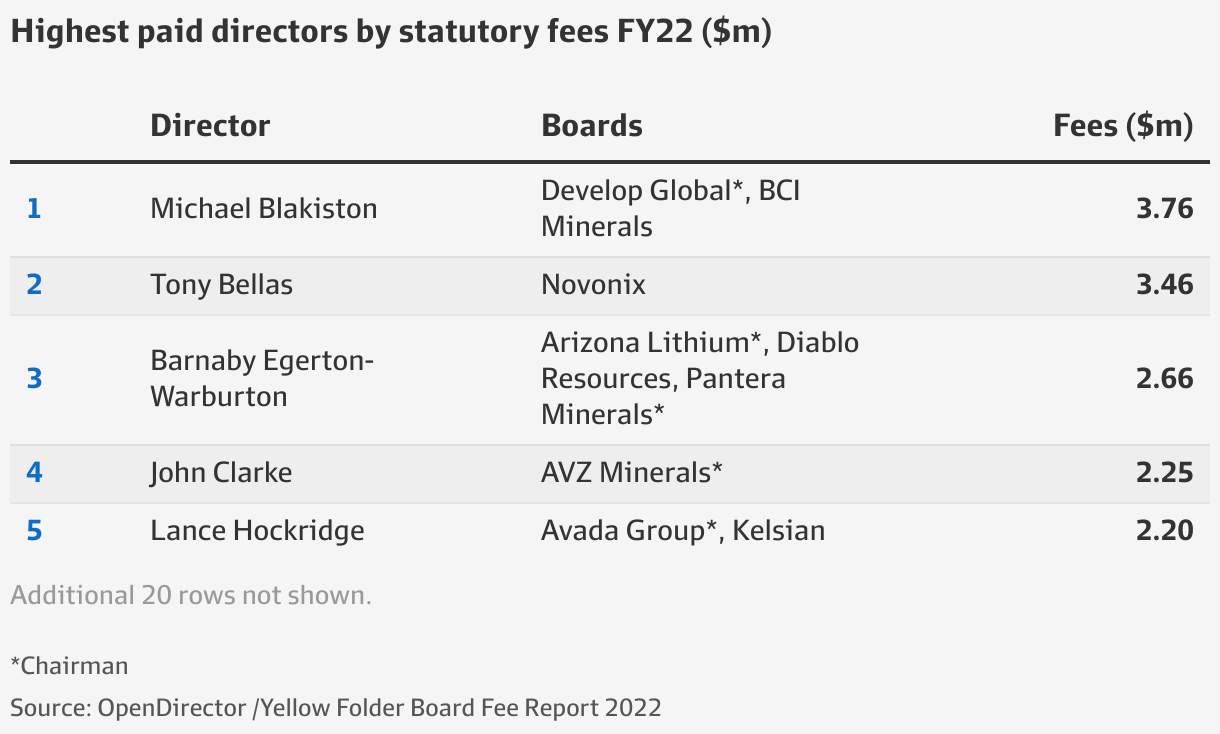Image resolution: width=1220 pixels, height=734 pixels.
Task: Click 'Additional 20 rows not shown' text
Action: [191, 595]
